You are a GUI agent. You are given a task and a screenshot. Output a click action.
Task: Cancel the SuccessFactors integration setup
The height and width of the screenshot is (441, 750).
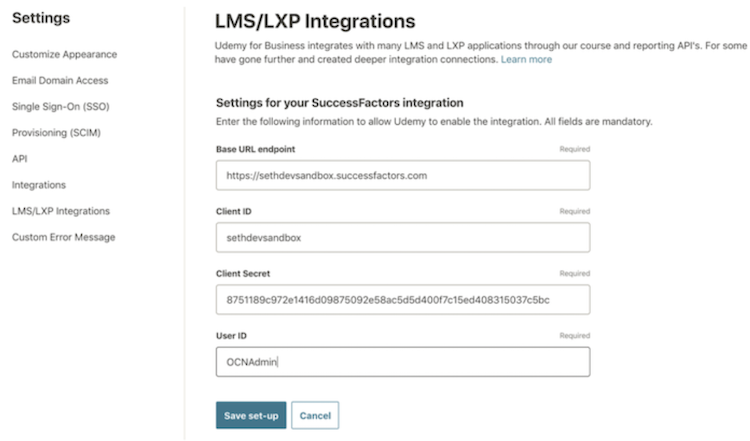click(x=315, y=415)
